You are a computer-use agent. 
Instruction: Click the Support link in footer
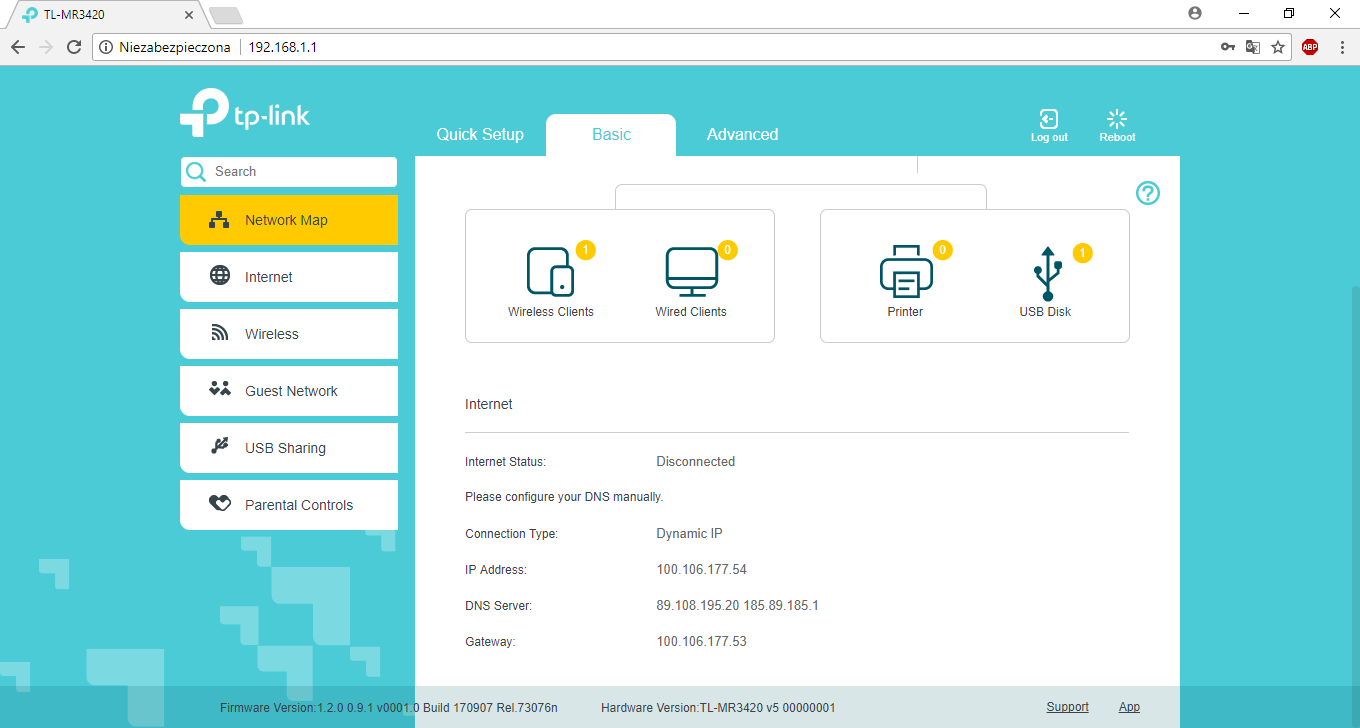[x=1067, y=707]
